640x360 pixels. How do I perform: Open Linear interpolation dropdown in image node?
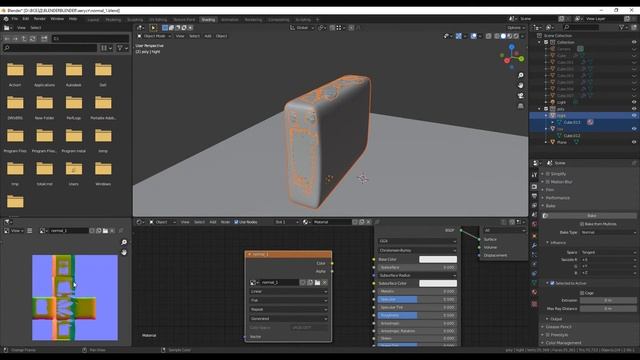[288, 292]
